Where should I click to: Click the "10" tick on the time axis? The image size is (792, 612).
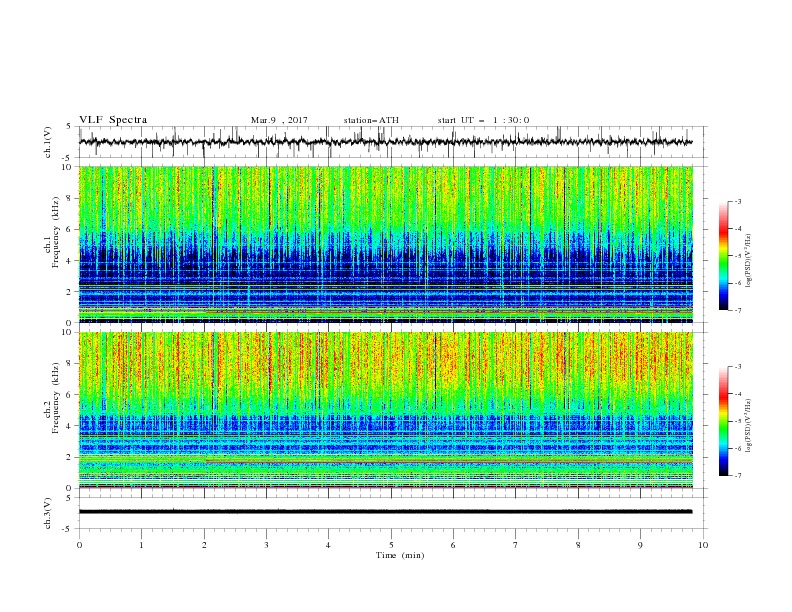pos(703,545)
